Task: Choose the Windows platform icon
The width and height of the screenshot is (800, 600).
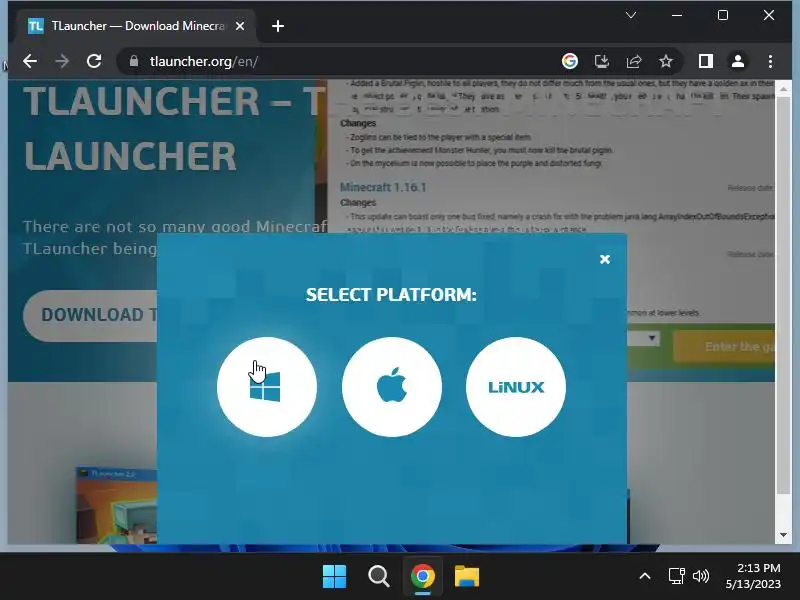Action: point(267,387)
